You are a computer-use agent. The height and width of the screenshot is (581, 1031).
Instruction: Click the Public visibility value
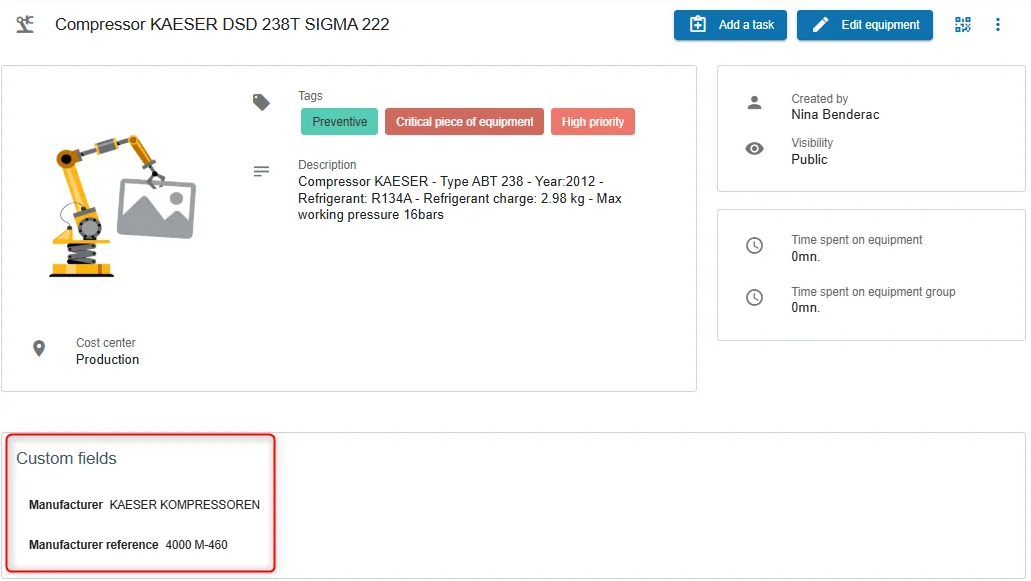pos(809,159)
